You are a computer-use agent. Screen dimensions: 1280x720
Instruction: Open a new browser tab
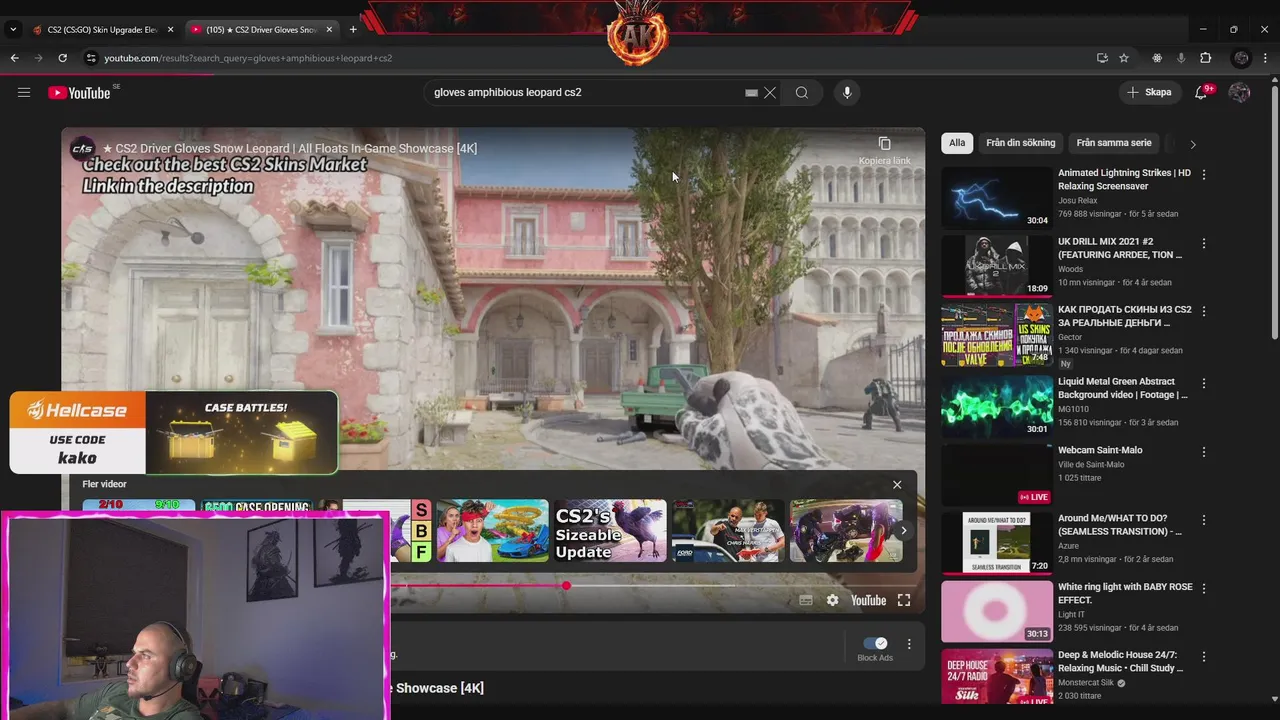tap(353, 30)
